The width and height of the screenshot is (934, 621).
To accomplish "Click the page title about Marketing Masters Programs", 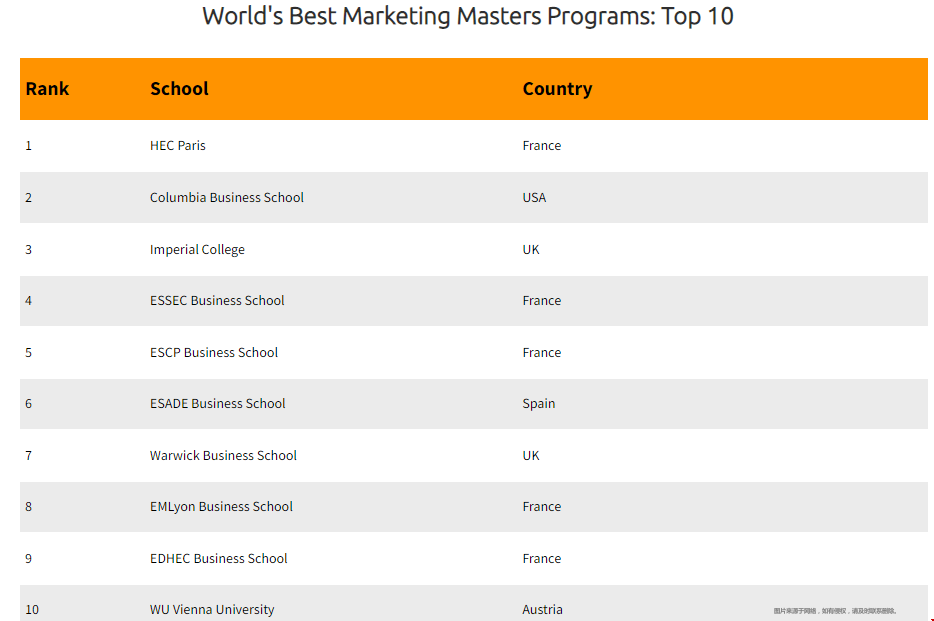I will tap(468, 16).
